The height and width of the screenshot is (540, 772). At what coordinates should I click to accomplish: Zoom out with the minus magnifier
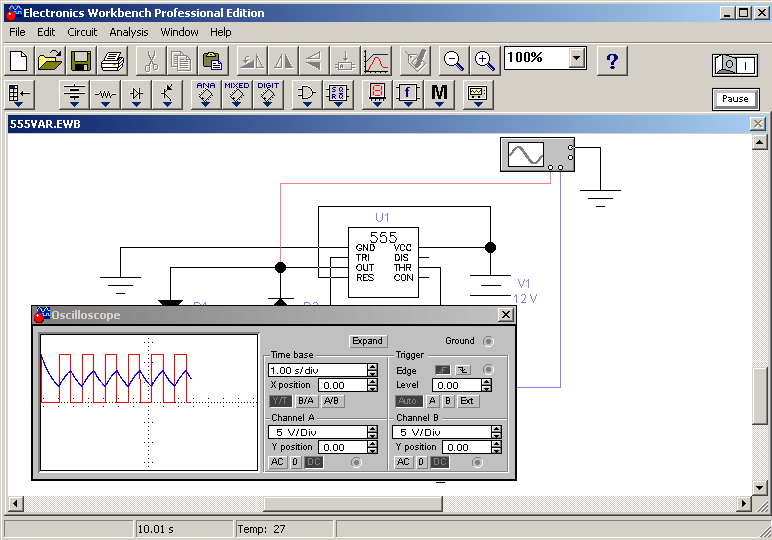point(453,61)
